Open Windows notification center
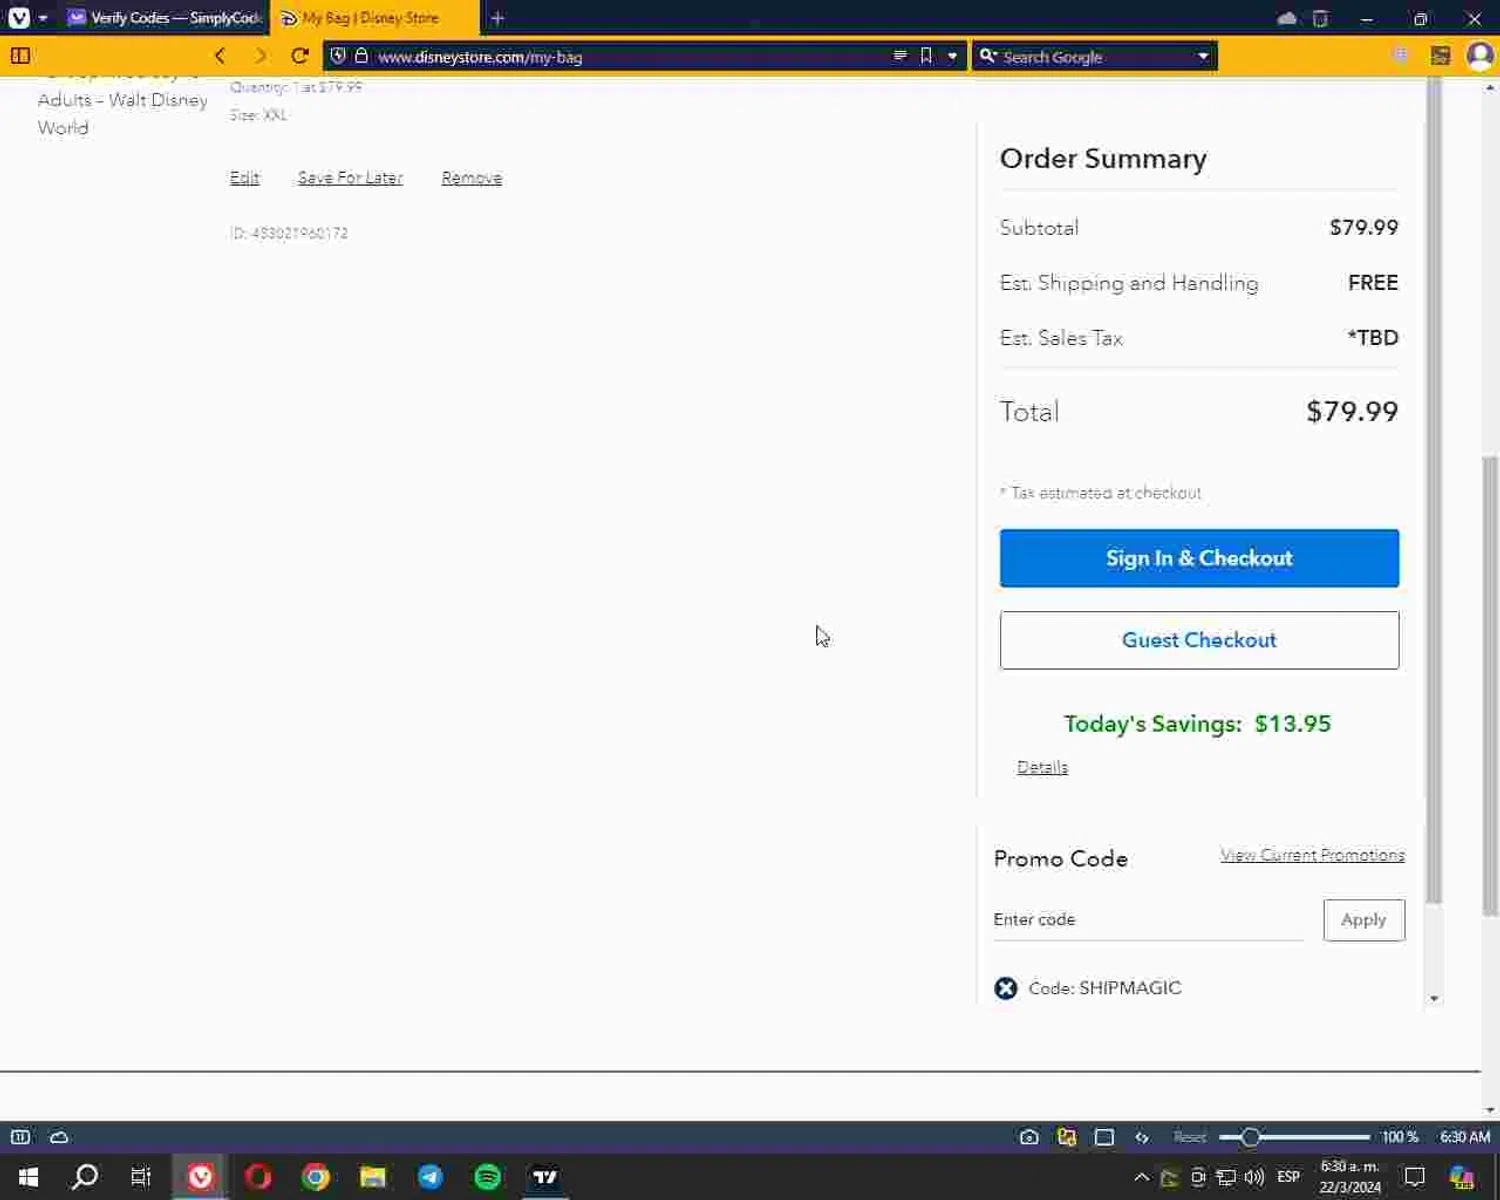1500x1200 pixels. (1414, 1177)
